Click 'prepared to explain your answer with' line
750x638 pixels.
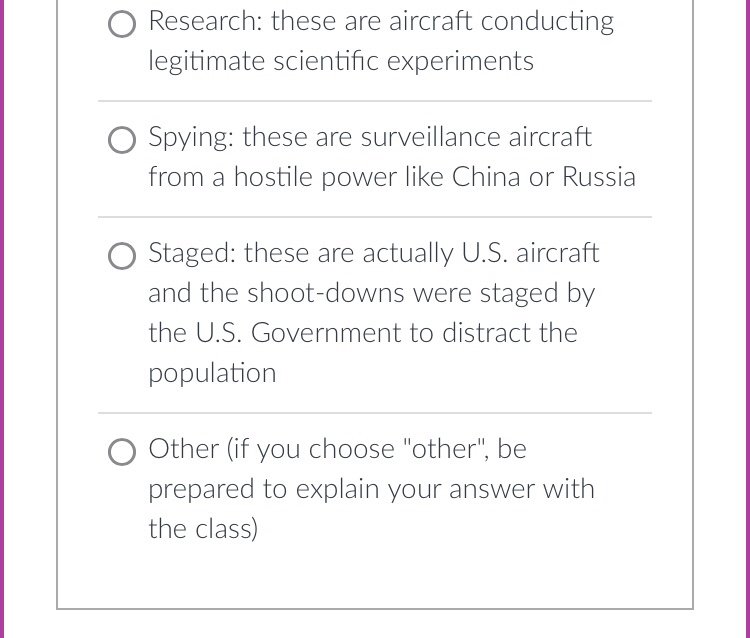click(x=371, y=489)
